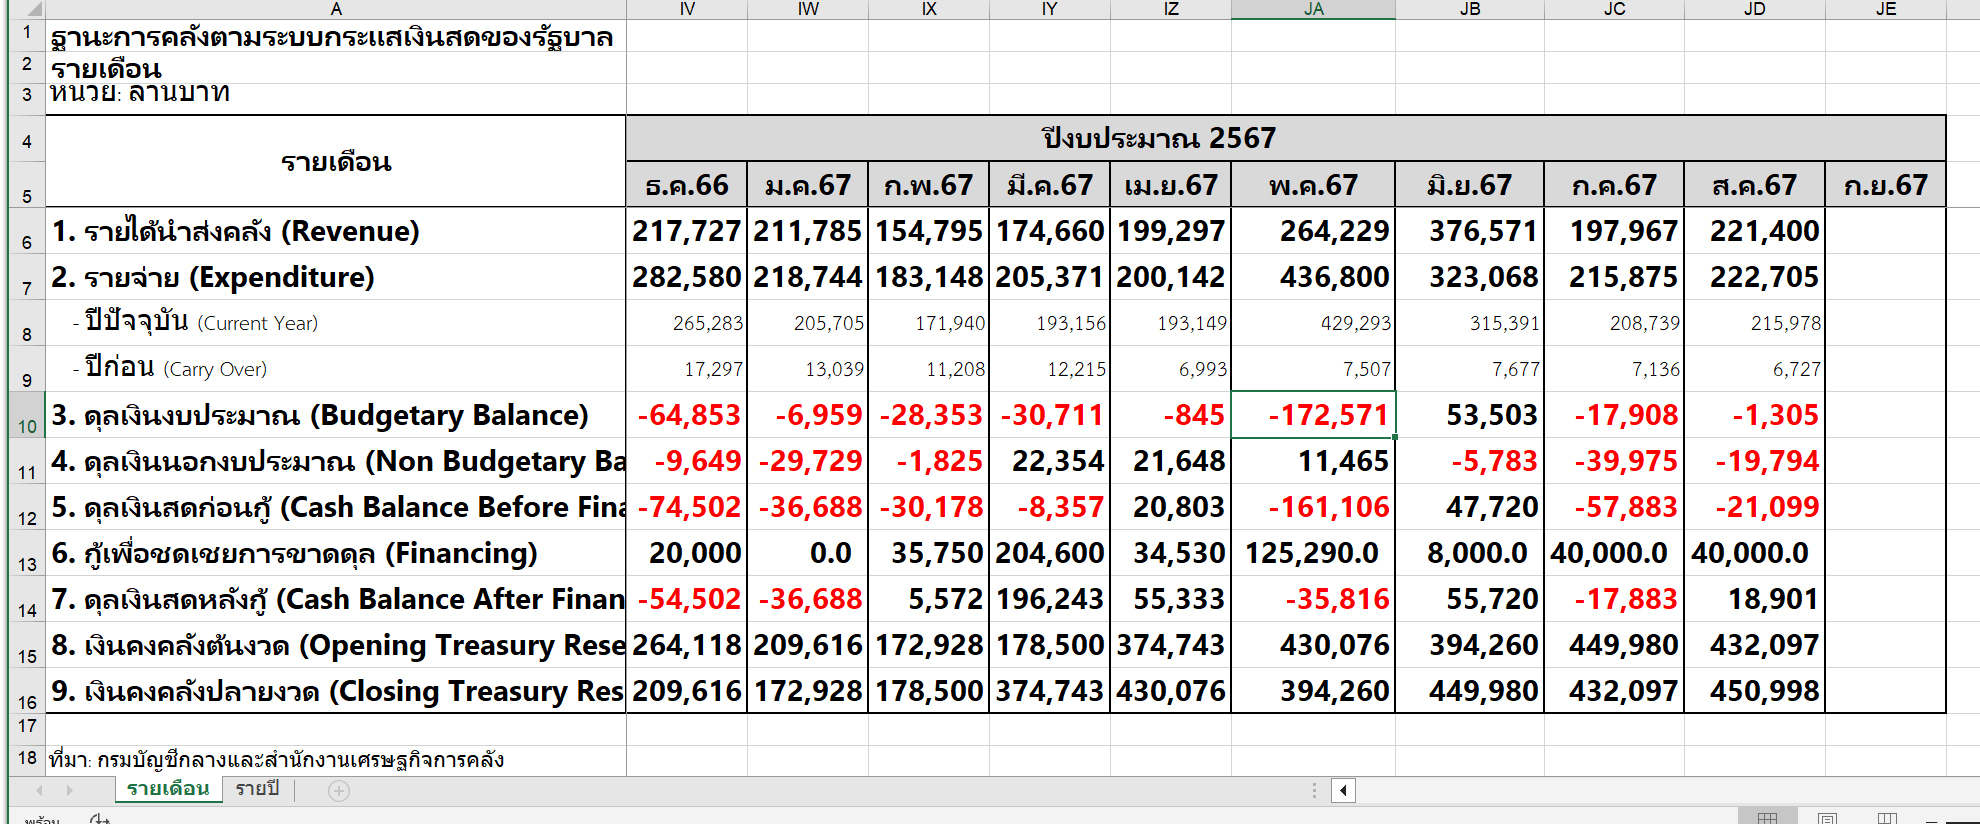
Task: Click the ปีงบประมาณ 2567 header cell
Action: tap(1158, 138)
